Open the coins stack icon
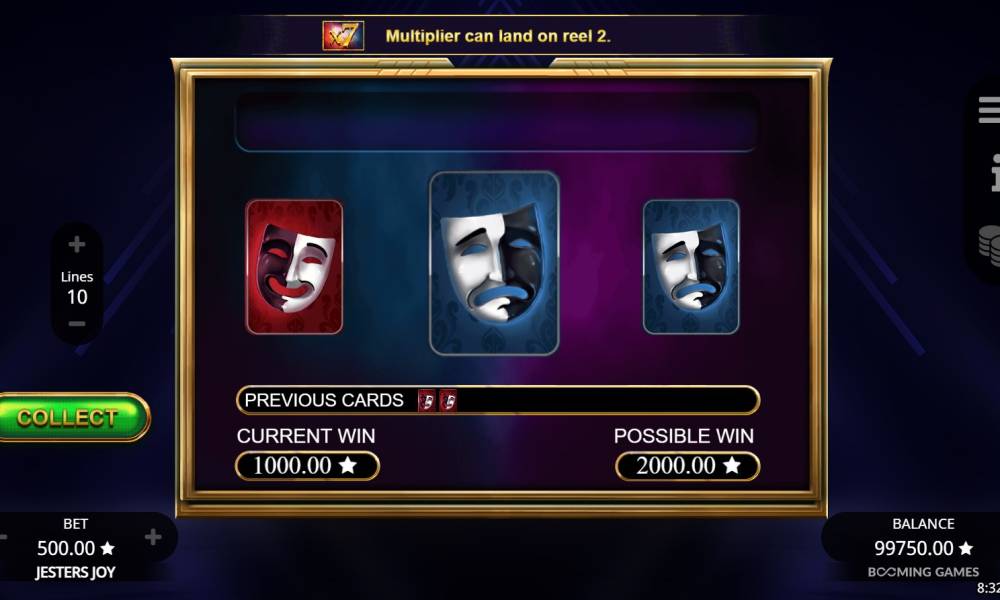 pos(989,245)
